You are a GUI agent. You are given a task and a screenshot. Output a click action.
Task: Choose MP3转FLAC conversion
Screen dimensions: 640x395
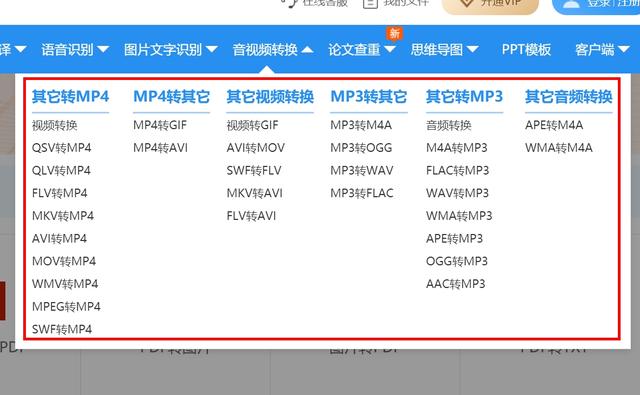point(362,193)
